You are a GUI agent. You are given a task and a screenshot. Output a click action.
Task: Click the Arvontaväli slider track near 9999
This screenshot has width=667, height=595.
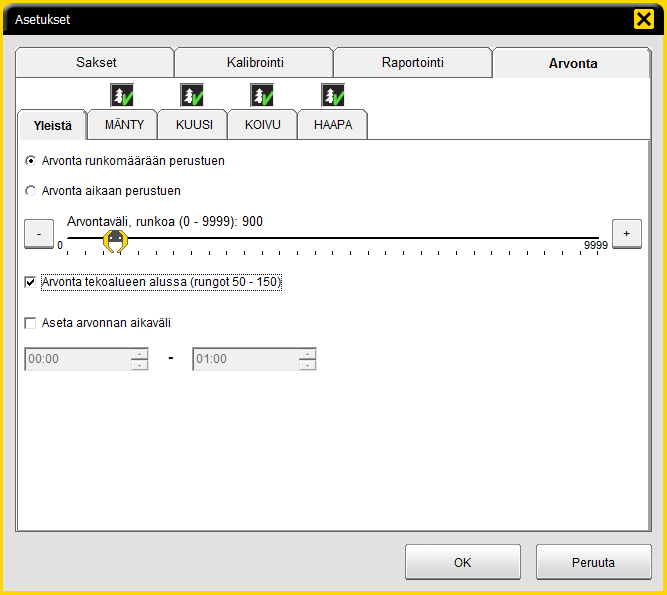[596, 238]
